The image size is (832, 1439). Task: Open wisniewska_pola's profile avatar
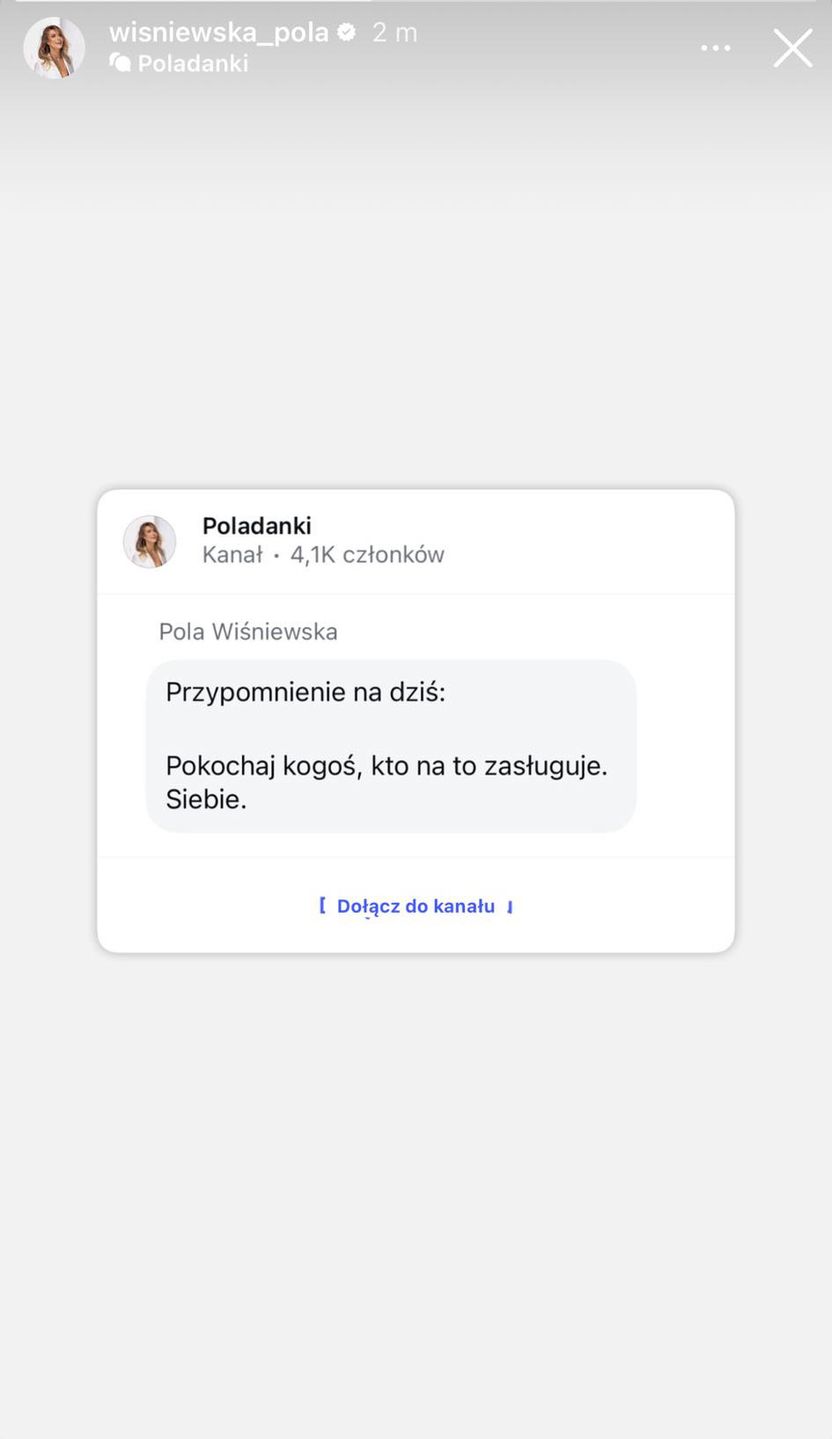coord(55,47)
